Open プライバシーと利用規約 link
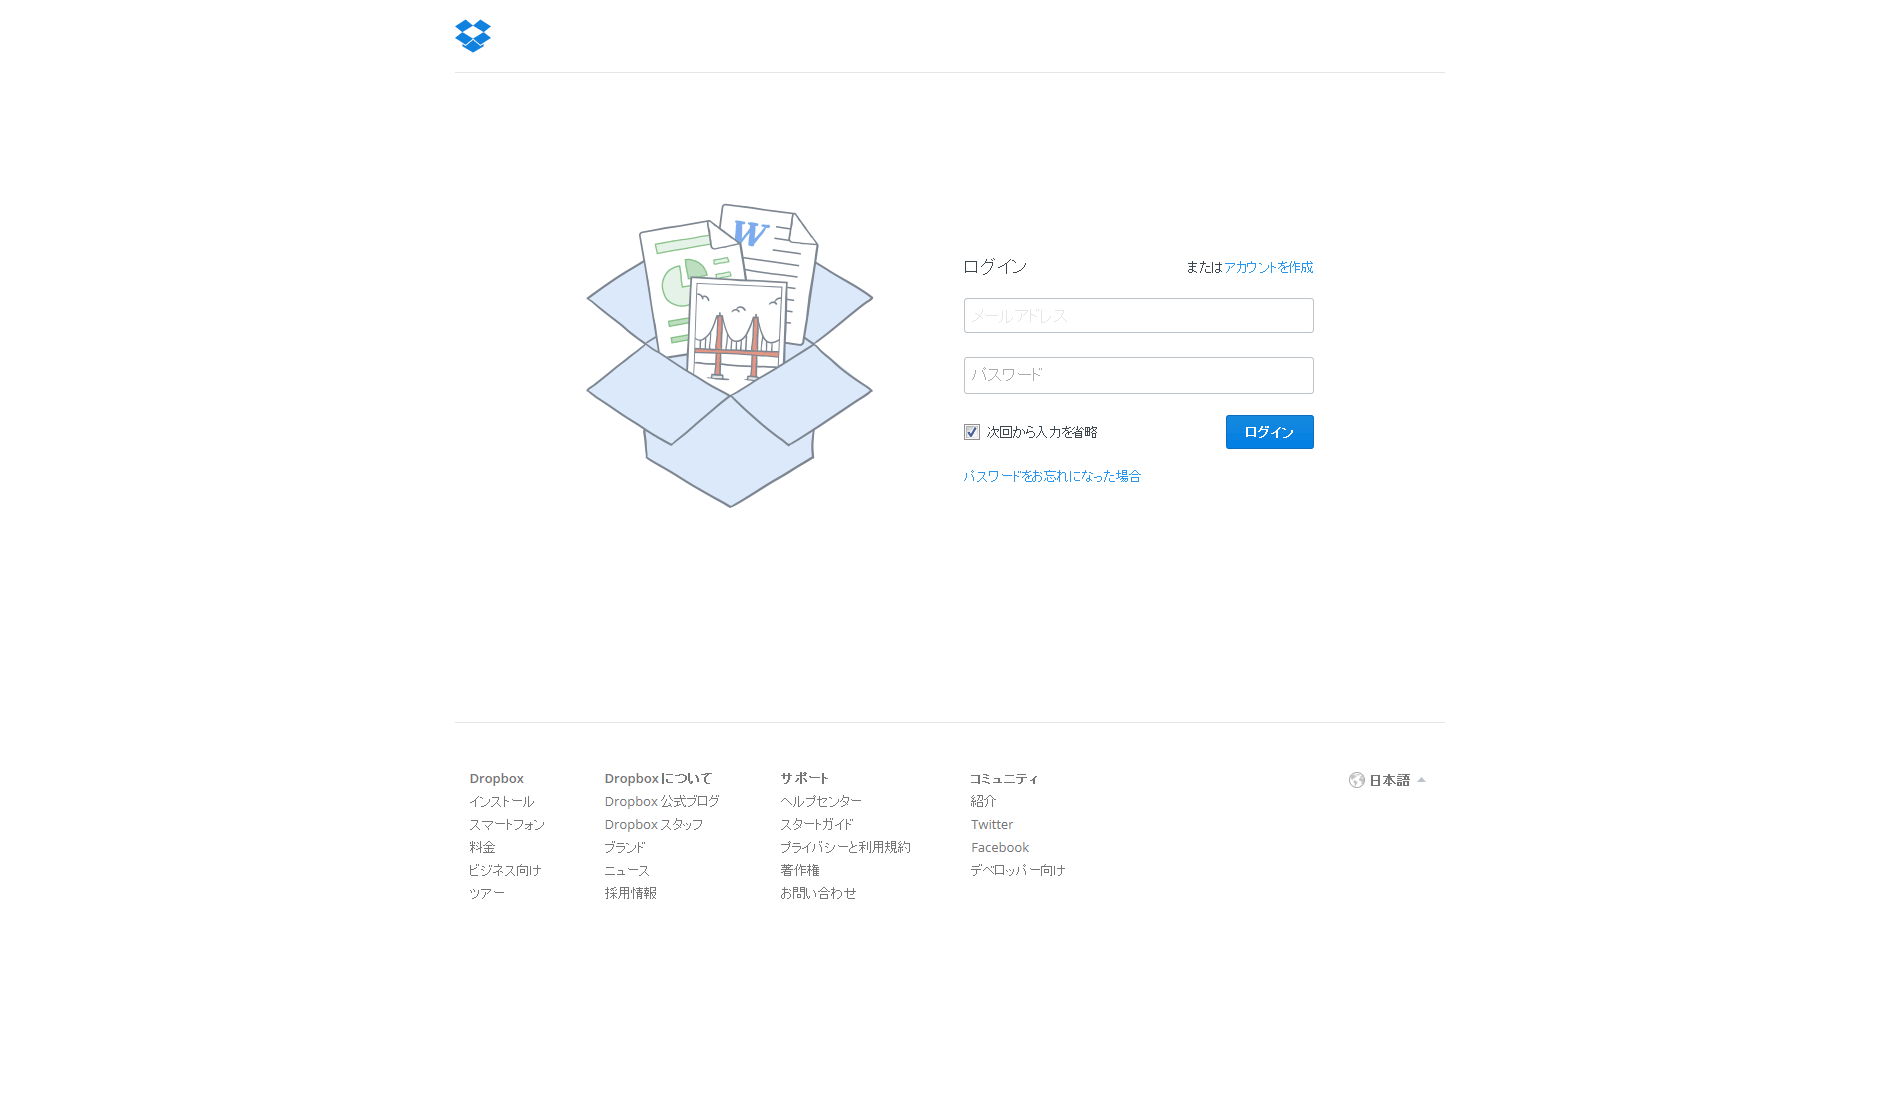 (846, 848)
